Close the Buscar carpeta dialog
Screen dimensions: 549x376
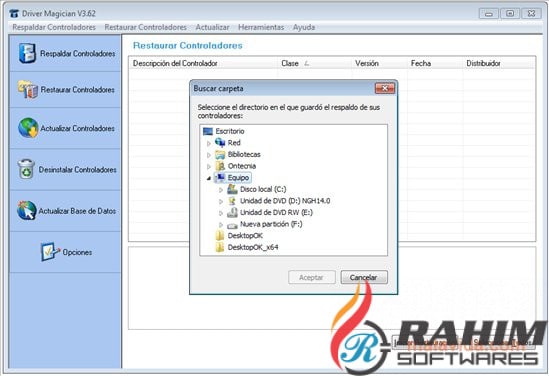384,88
